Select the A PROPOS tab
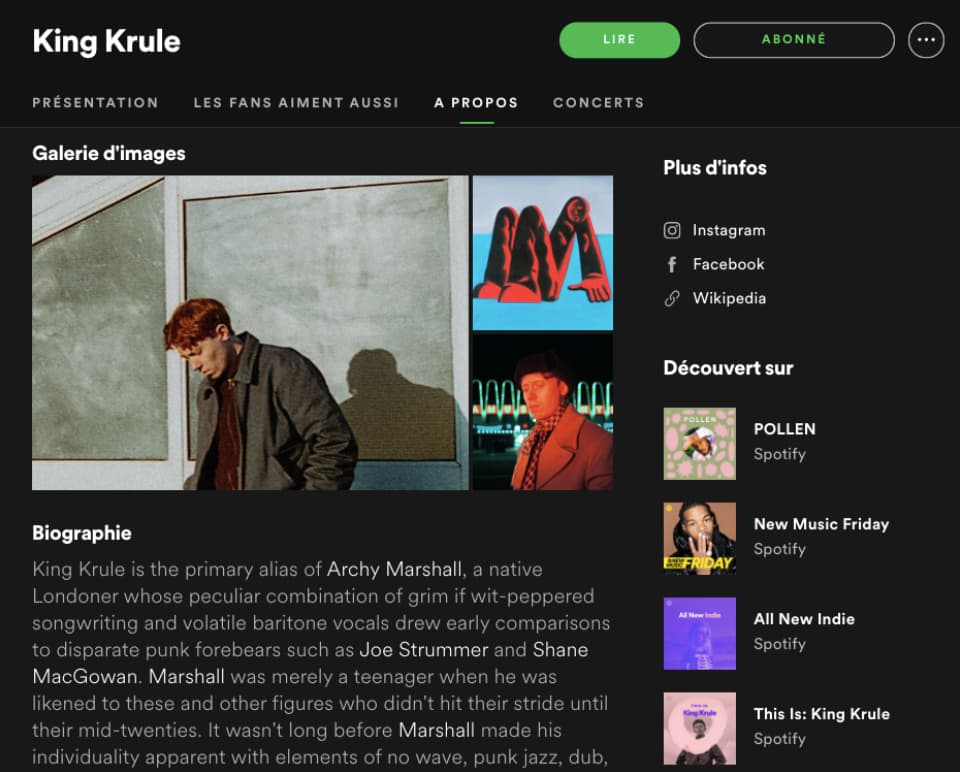Viewport: 960px width, 772px height. click(x=476, y=103)
